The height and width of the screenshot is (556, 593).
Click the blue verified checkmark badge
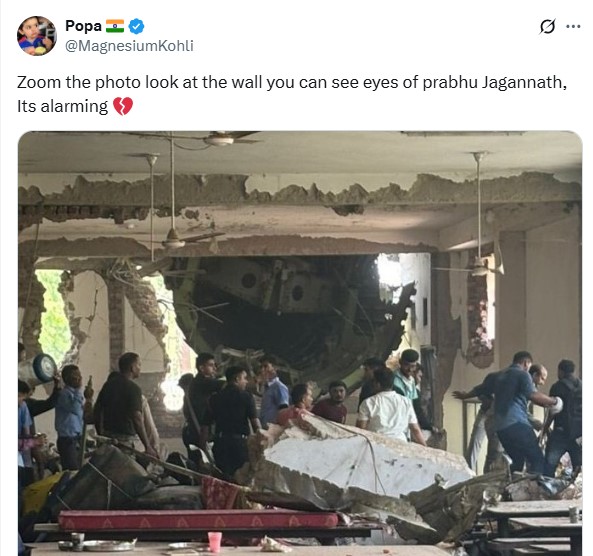[x=136, y=26]
